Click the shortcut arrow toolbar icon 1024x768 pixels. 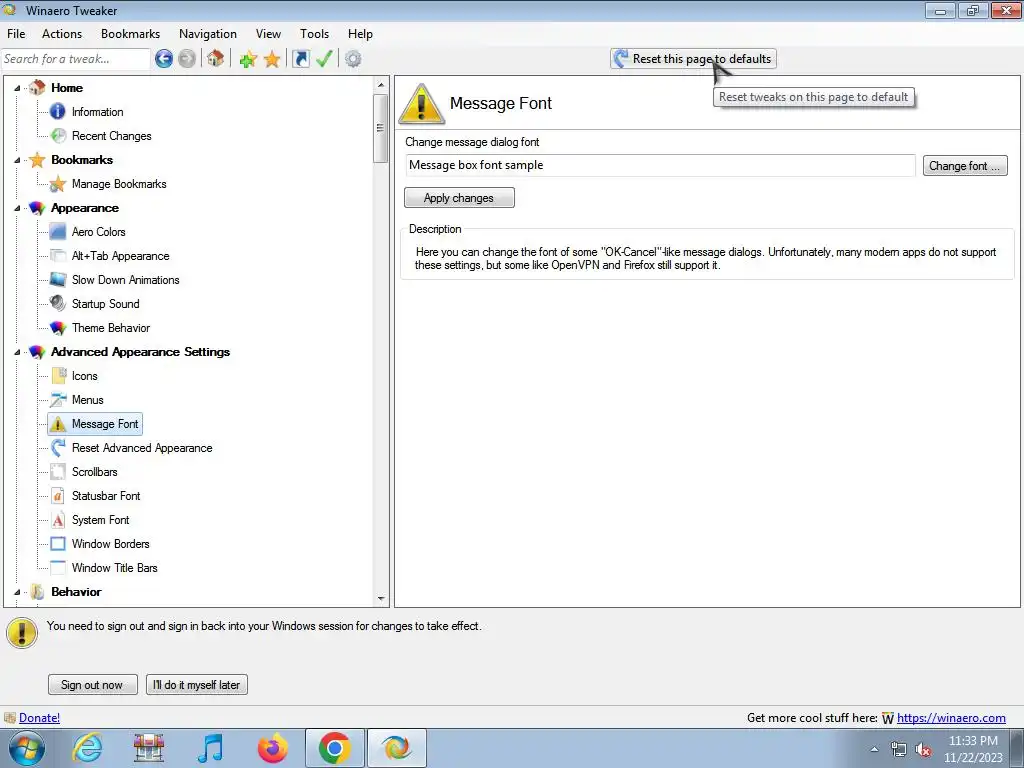tap(300, 59)
